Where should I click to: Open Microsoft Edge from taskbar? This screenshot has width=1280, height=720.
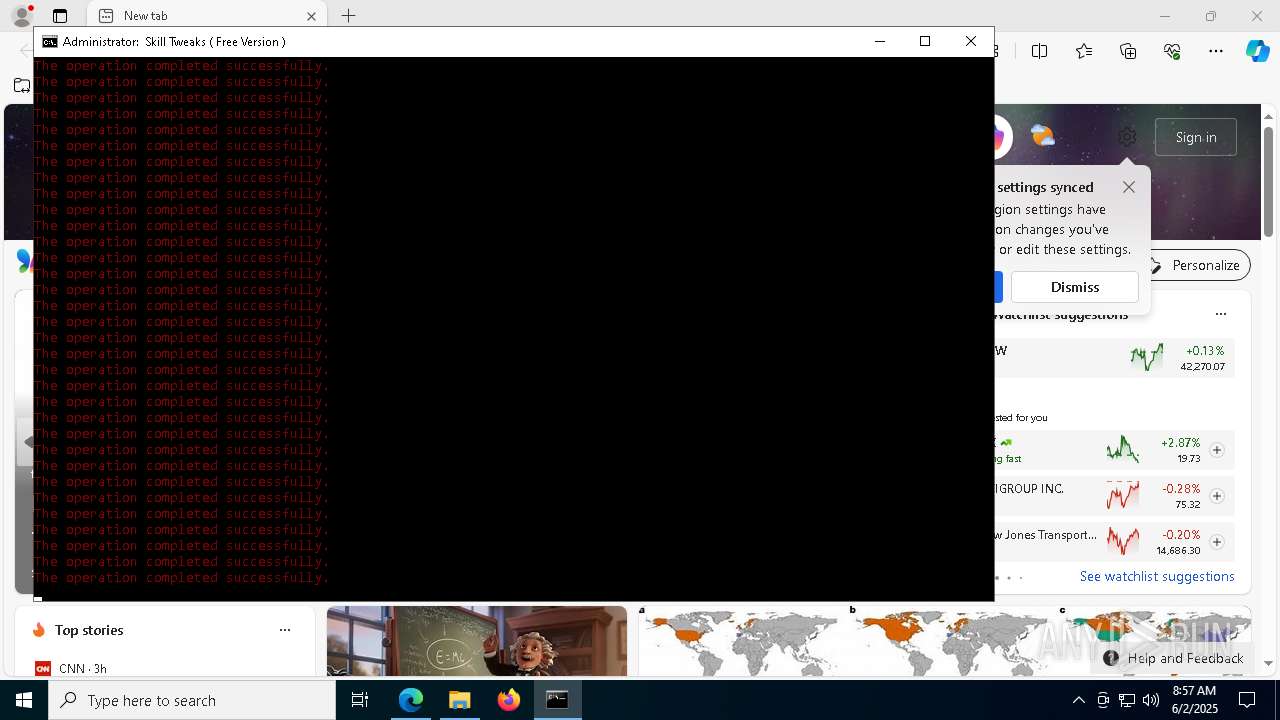(x=411, y=700)
